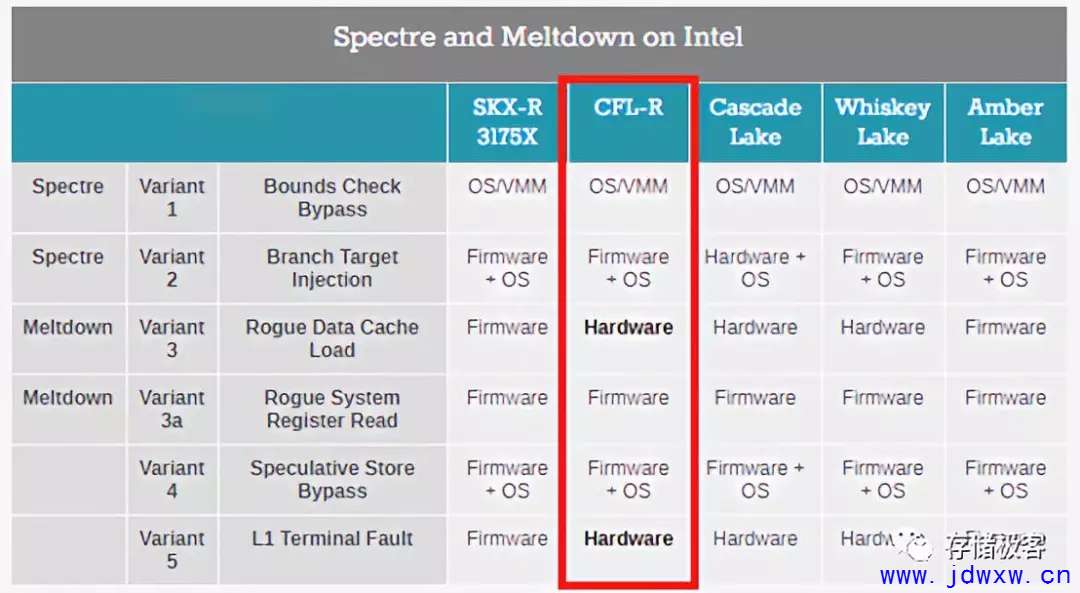Click the Amber Lake column header
This screenshot has width=1080, height=593.
(x=1006, y=122)
